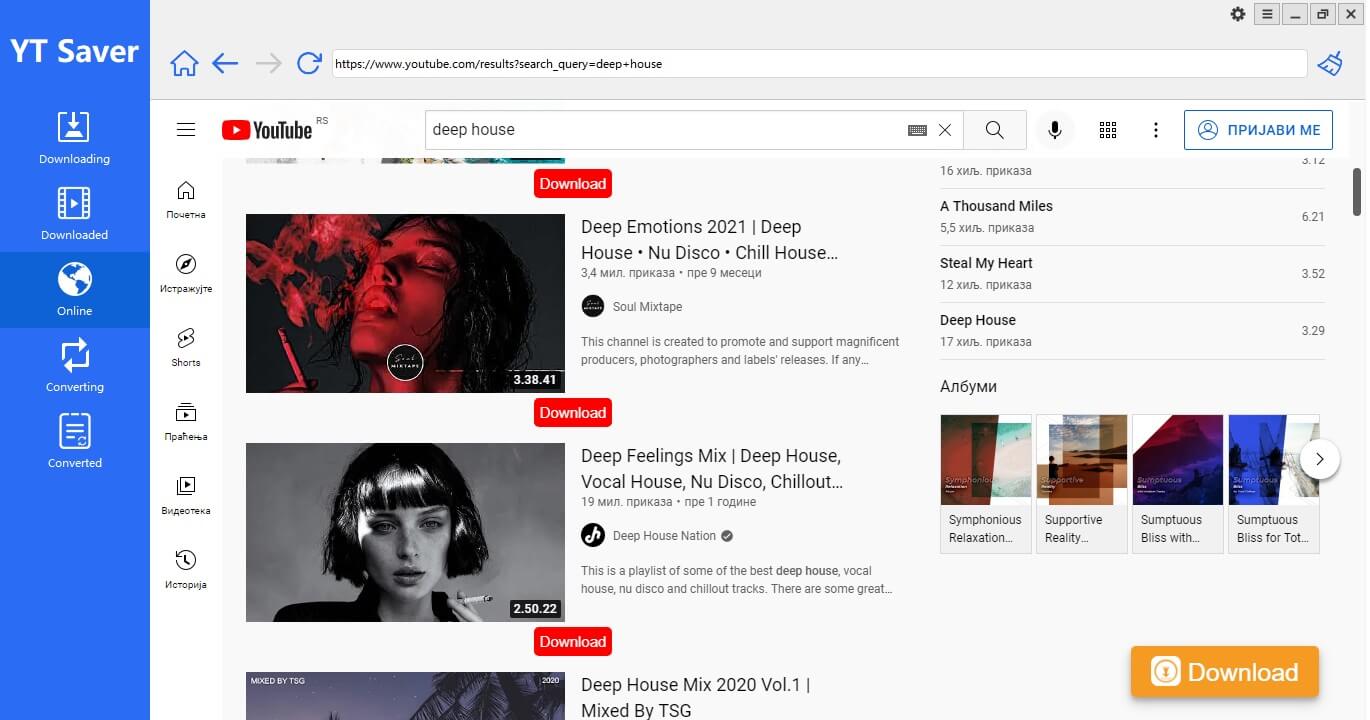The height and width of the screenshot is (720, 1370).
Task: Show next albums with carousel arrow
Action: 1320,459
